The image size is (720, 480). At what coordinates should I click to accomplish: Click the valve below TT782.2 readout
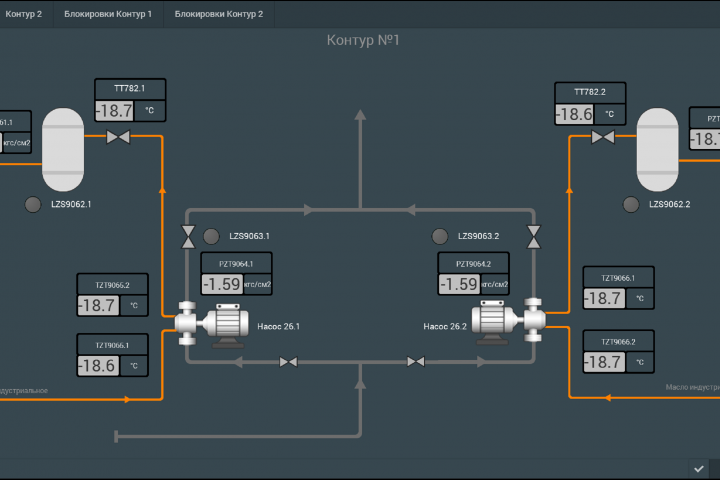(603, 137)
